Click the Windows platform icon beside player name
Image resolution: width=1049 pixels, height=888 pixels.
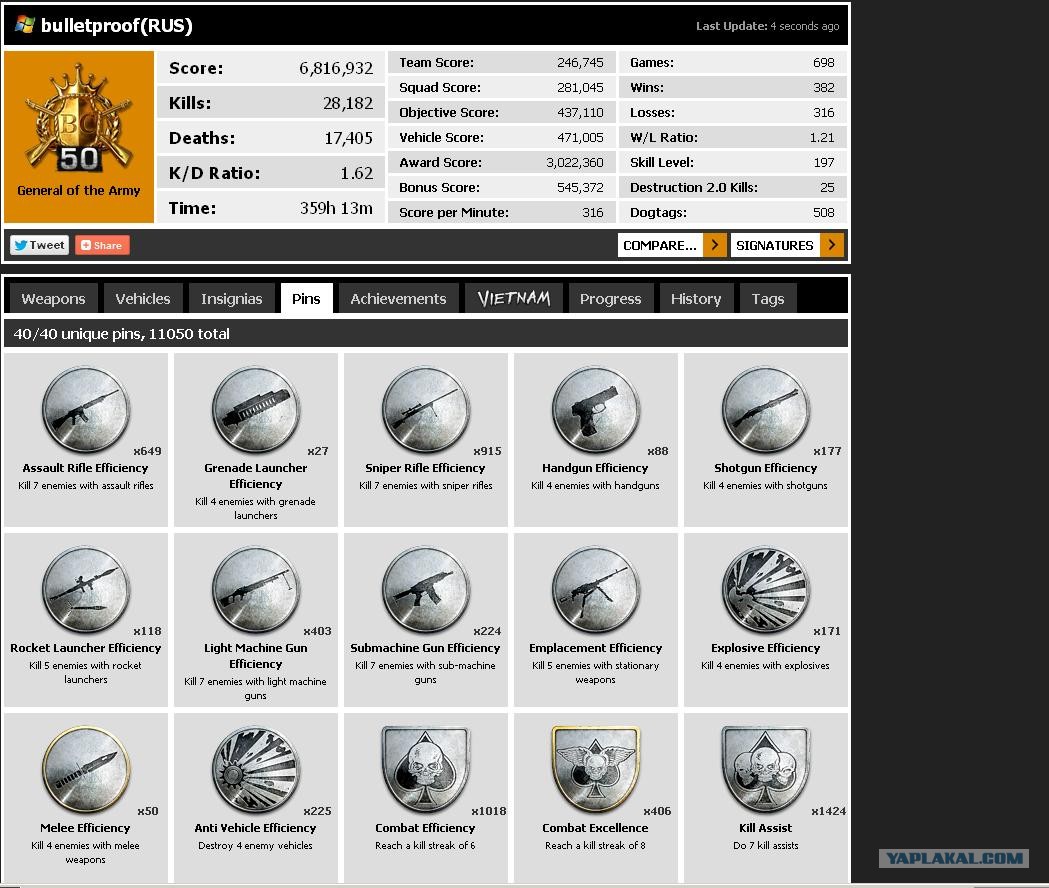25,25
